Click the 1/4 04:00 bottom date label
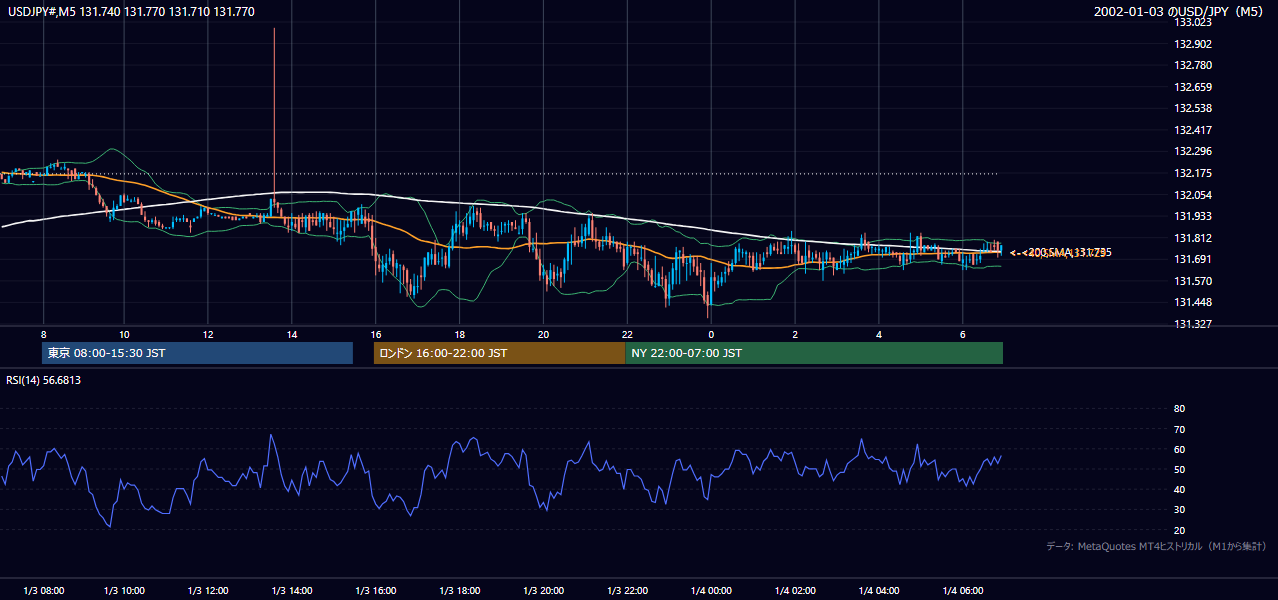This screenshot has width=1278, height=600. pyautogui.click(x=879, y=591)
